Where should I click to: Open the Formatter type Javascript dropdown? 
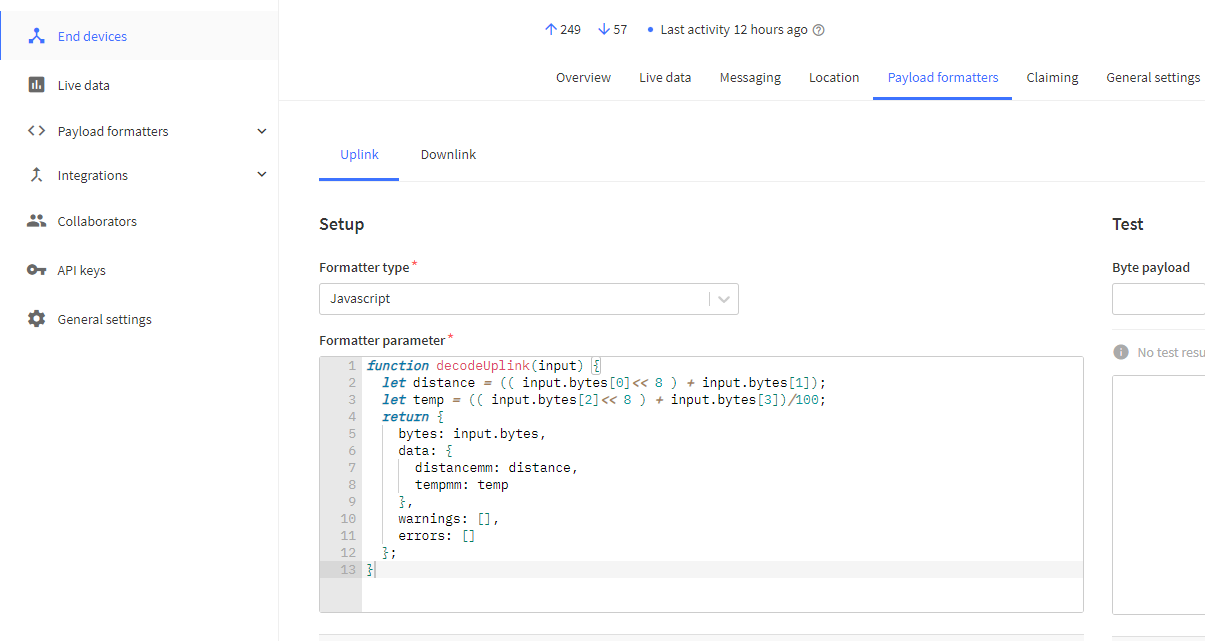point(528,299)
